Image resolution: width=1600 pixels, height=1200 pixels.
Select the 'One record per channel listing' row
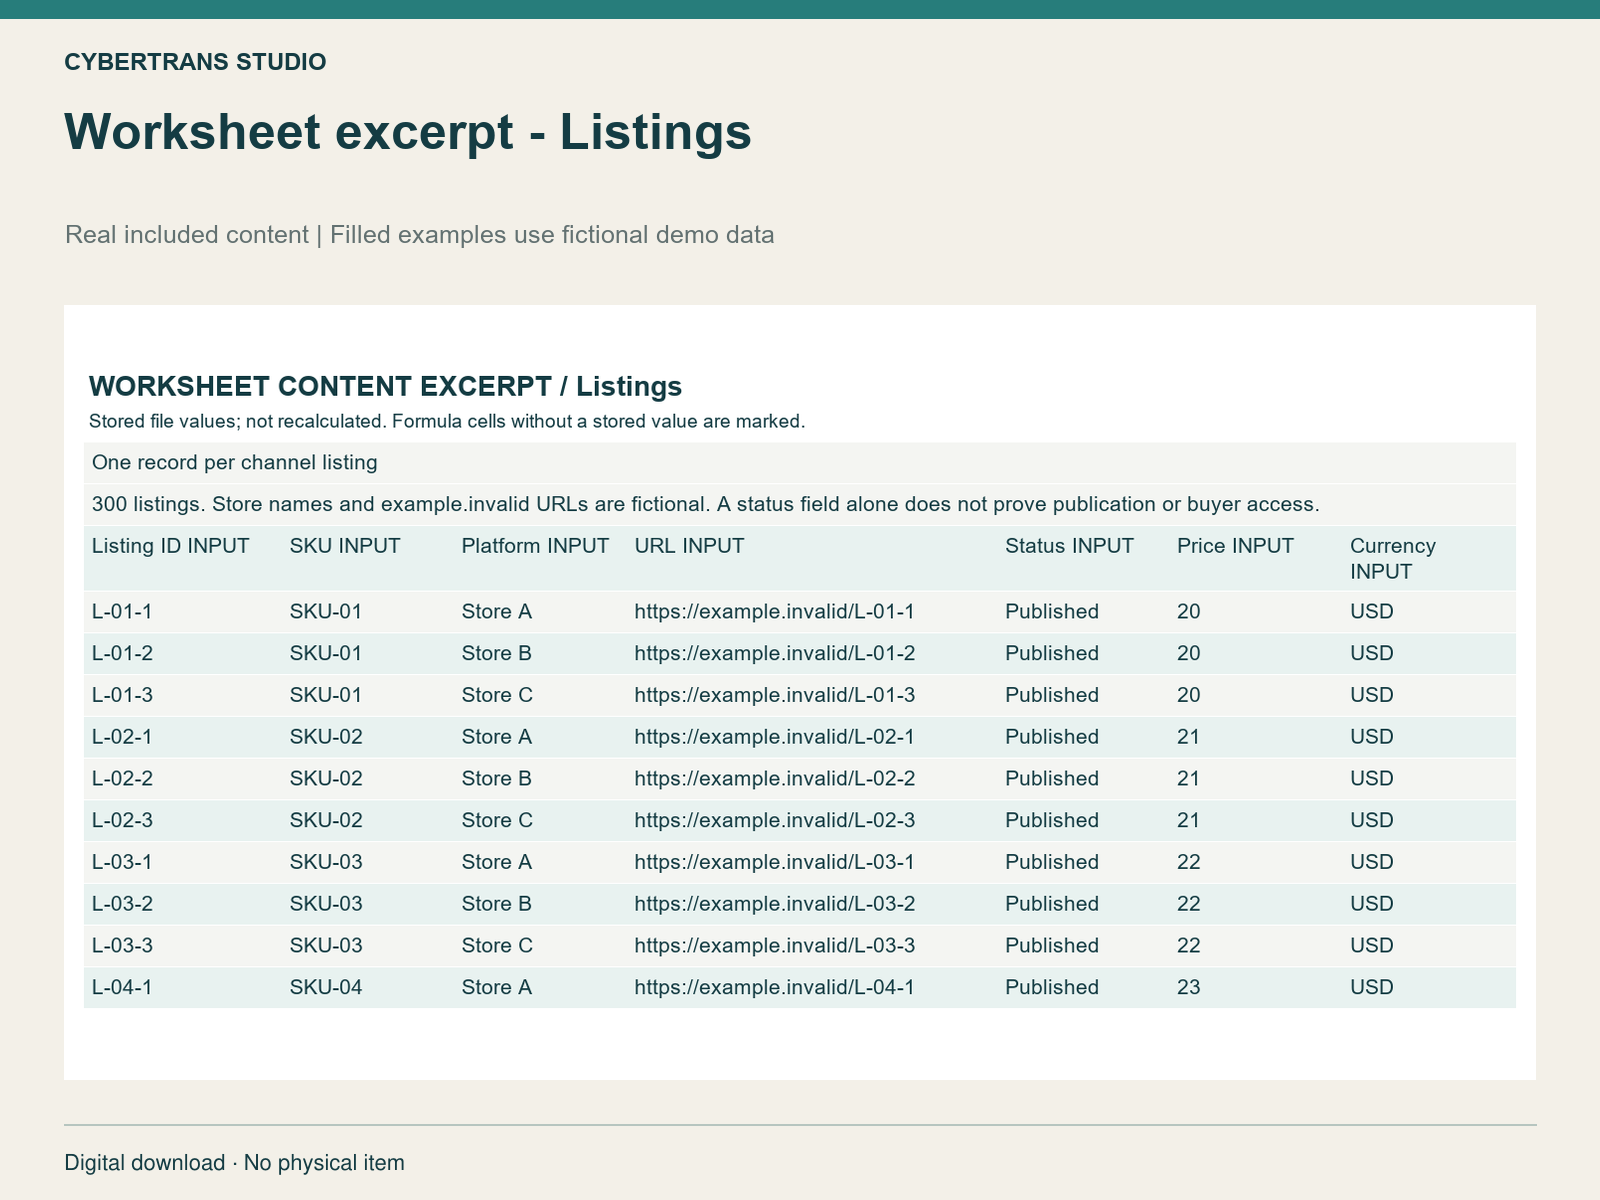click(800, 463)
